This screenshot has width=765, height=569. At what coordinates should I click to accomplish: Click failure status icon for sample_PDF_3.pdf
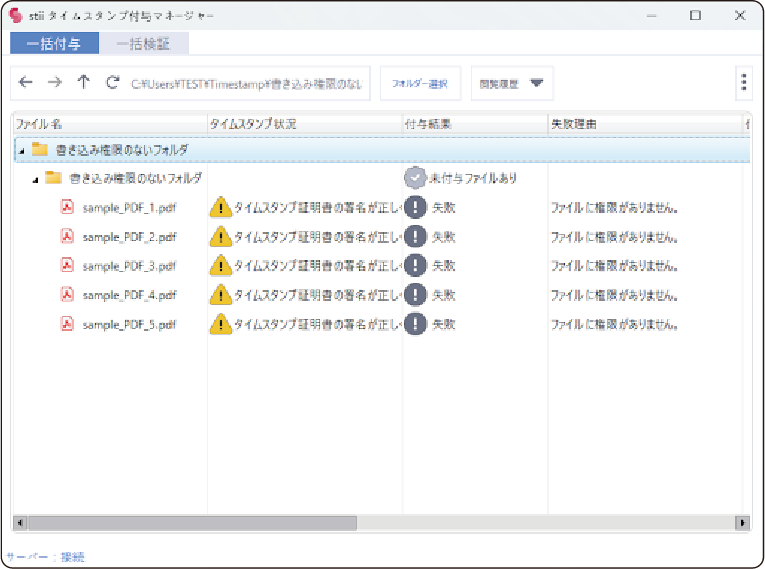click(415, 266)
